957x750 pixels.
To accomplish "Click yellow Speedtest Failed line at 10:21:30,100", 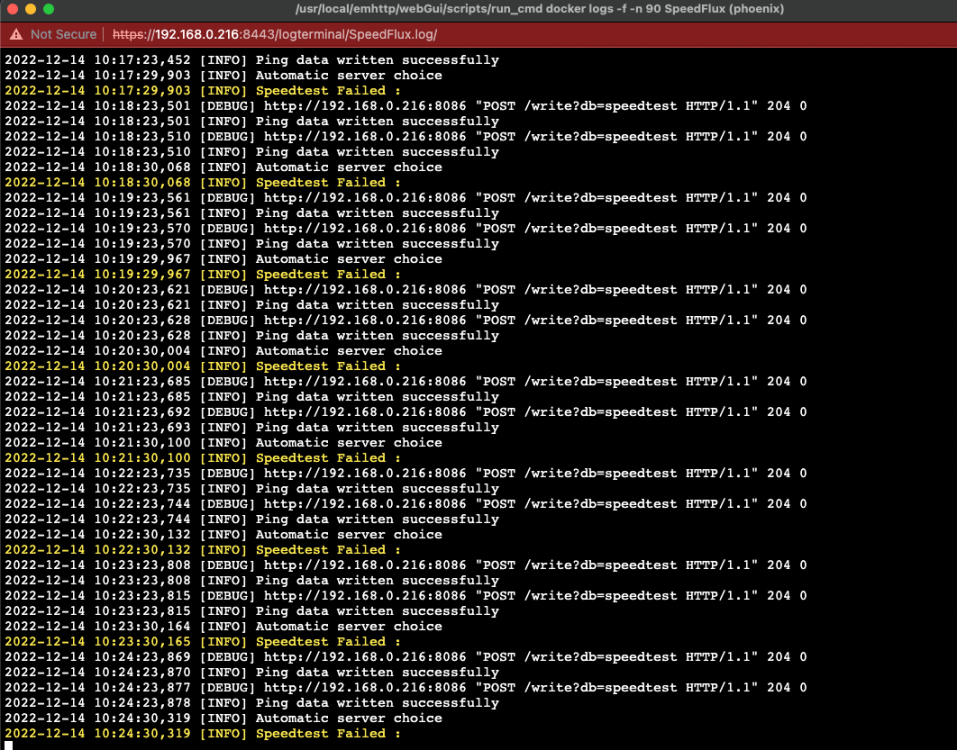I will (x=203, y=458).
